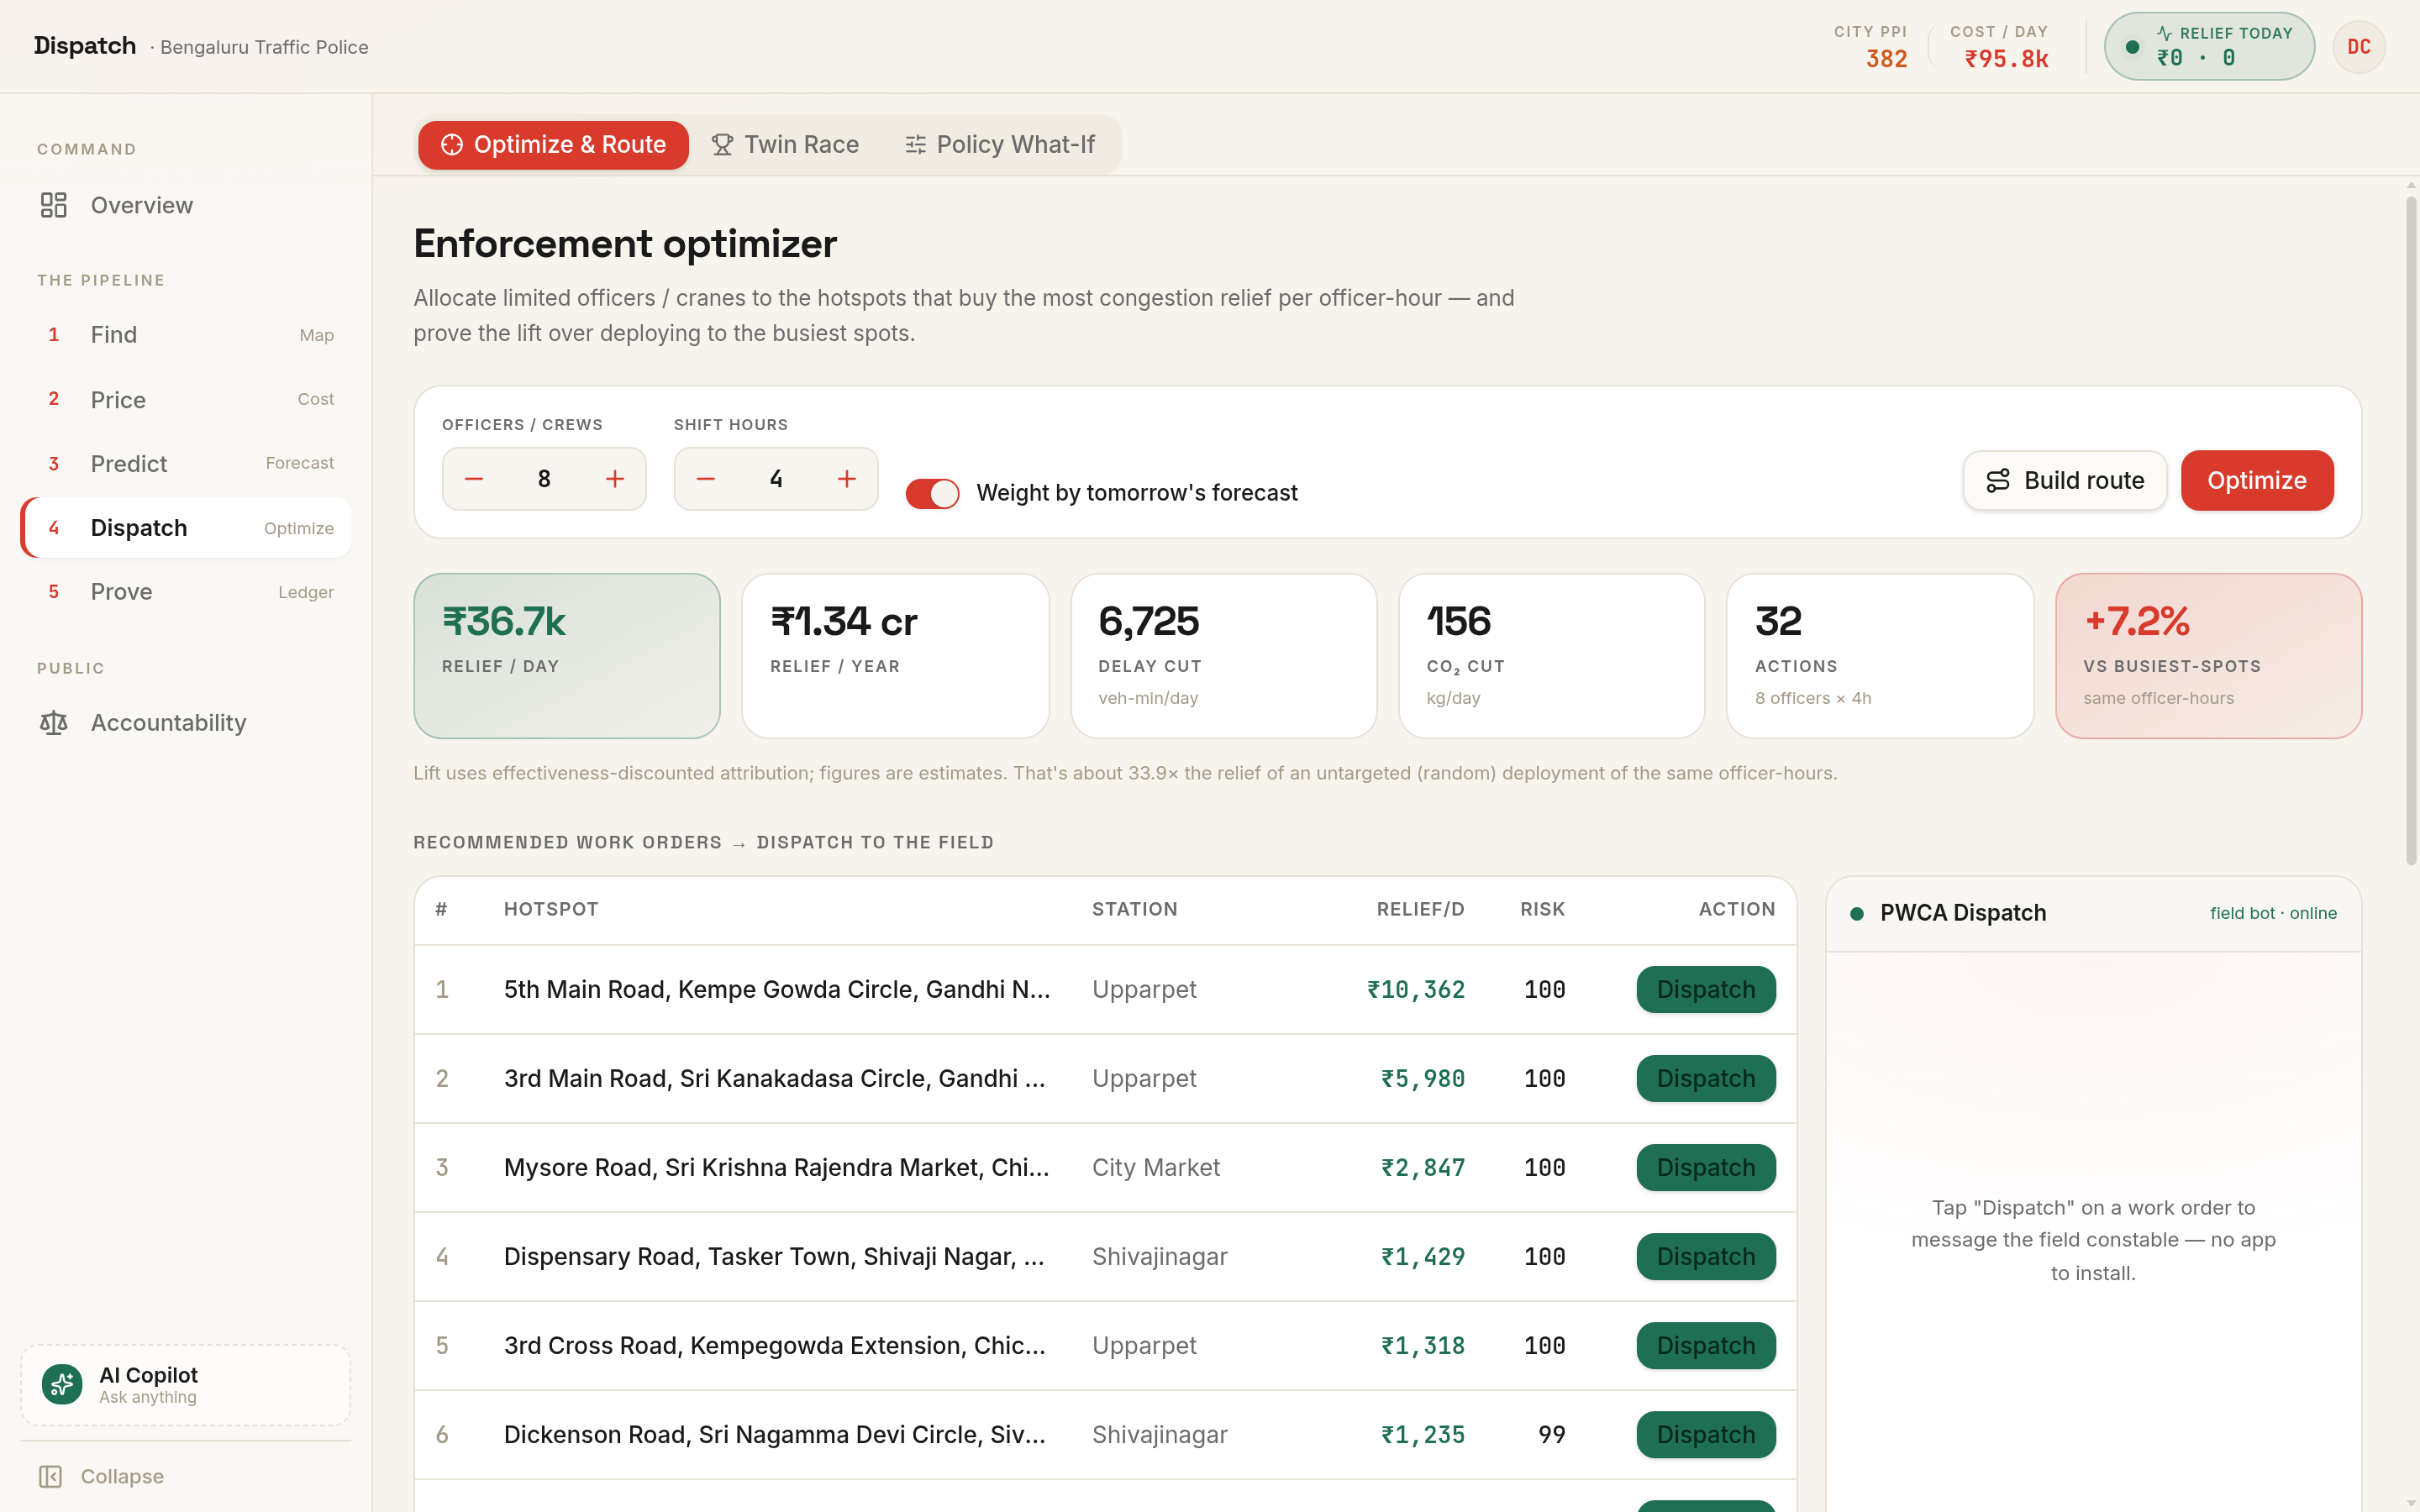Click the City PPI 382 value

pos(1886,59)
